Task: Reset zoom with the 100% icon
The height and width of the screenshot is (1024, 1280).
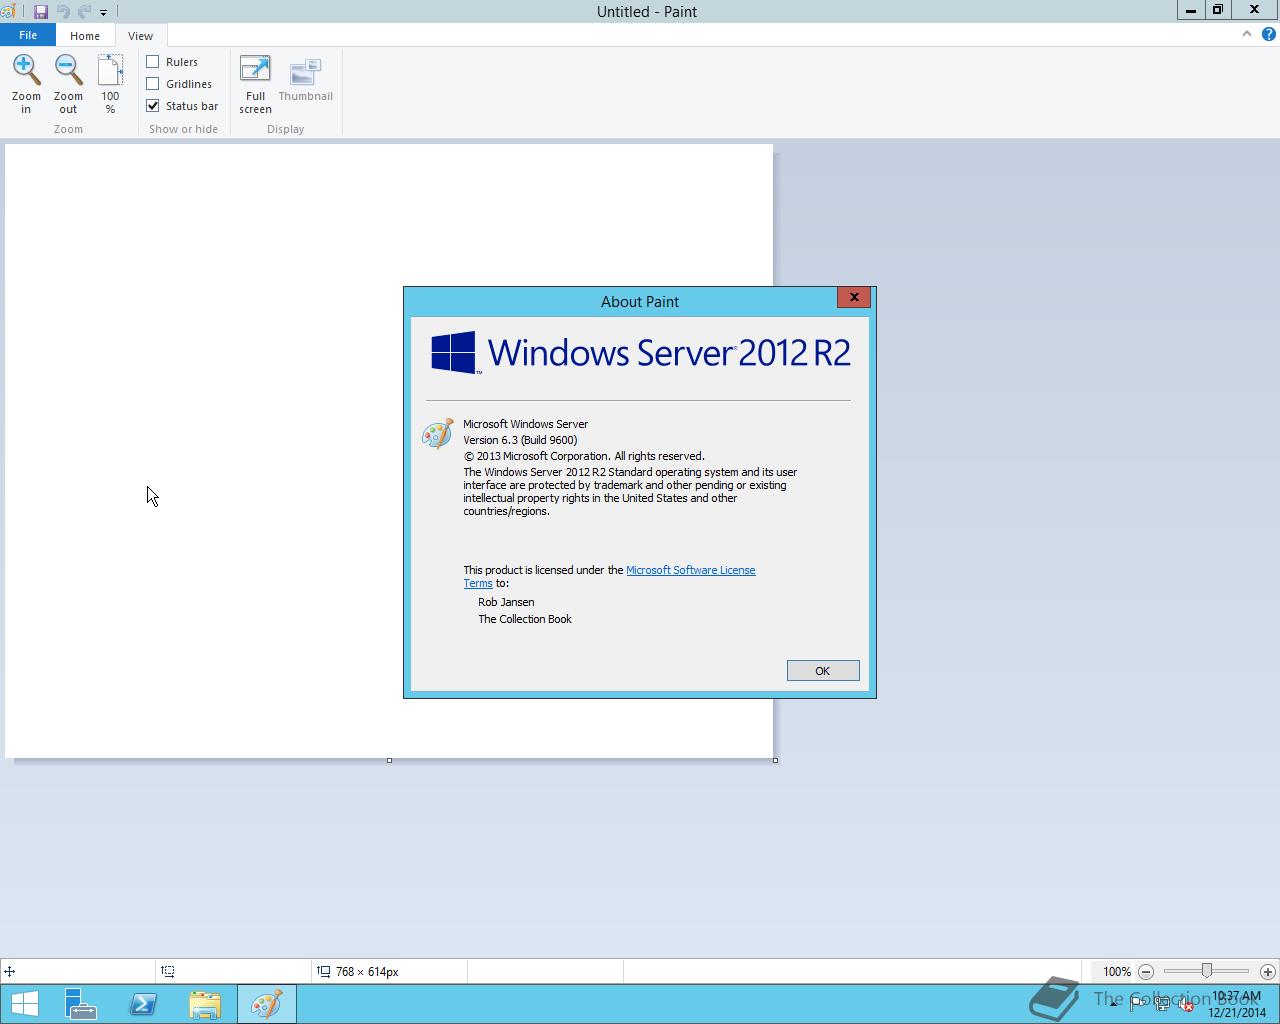Action: click(x=110, y=70)
